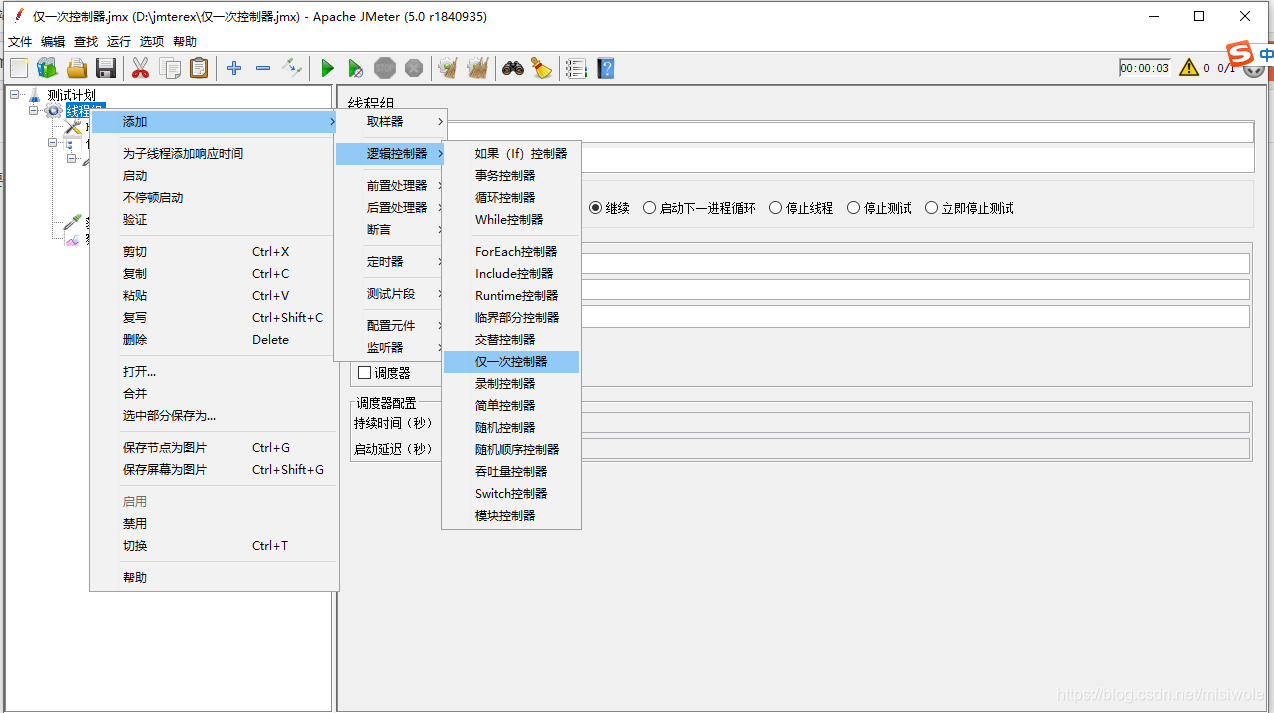The width and height of the screenshot is (1274, 713).
Task: Click the Clear results broom icon
Action: point(449,68)
